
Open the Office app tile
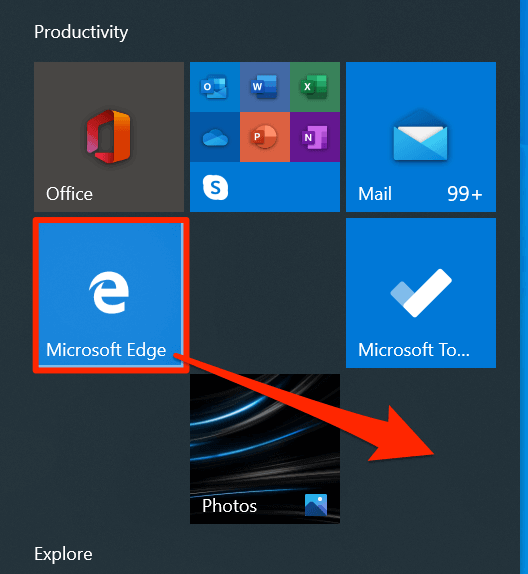(x=109, y=137)
